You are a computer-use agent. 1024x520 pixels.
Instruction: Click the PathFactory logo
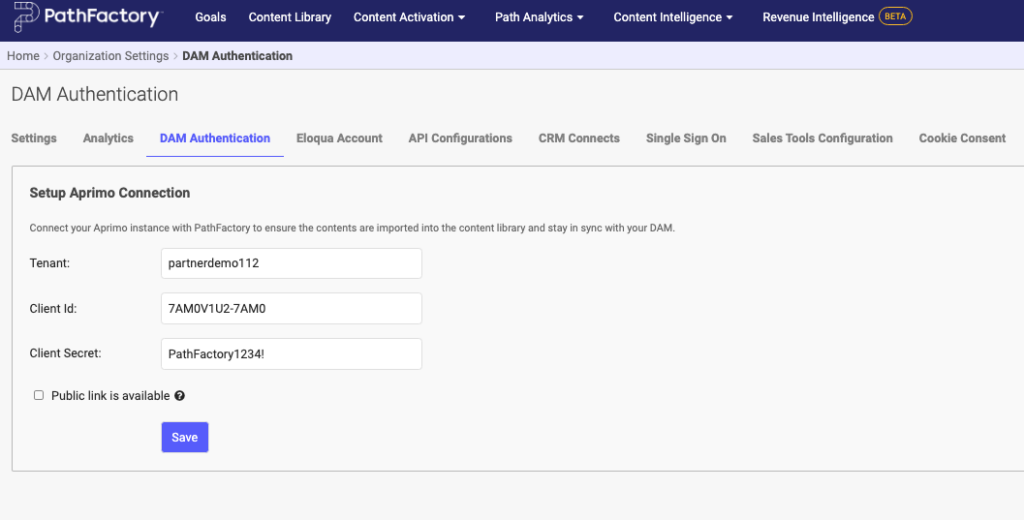[x=88, y=17]
